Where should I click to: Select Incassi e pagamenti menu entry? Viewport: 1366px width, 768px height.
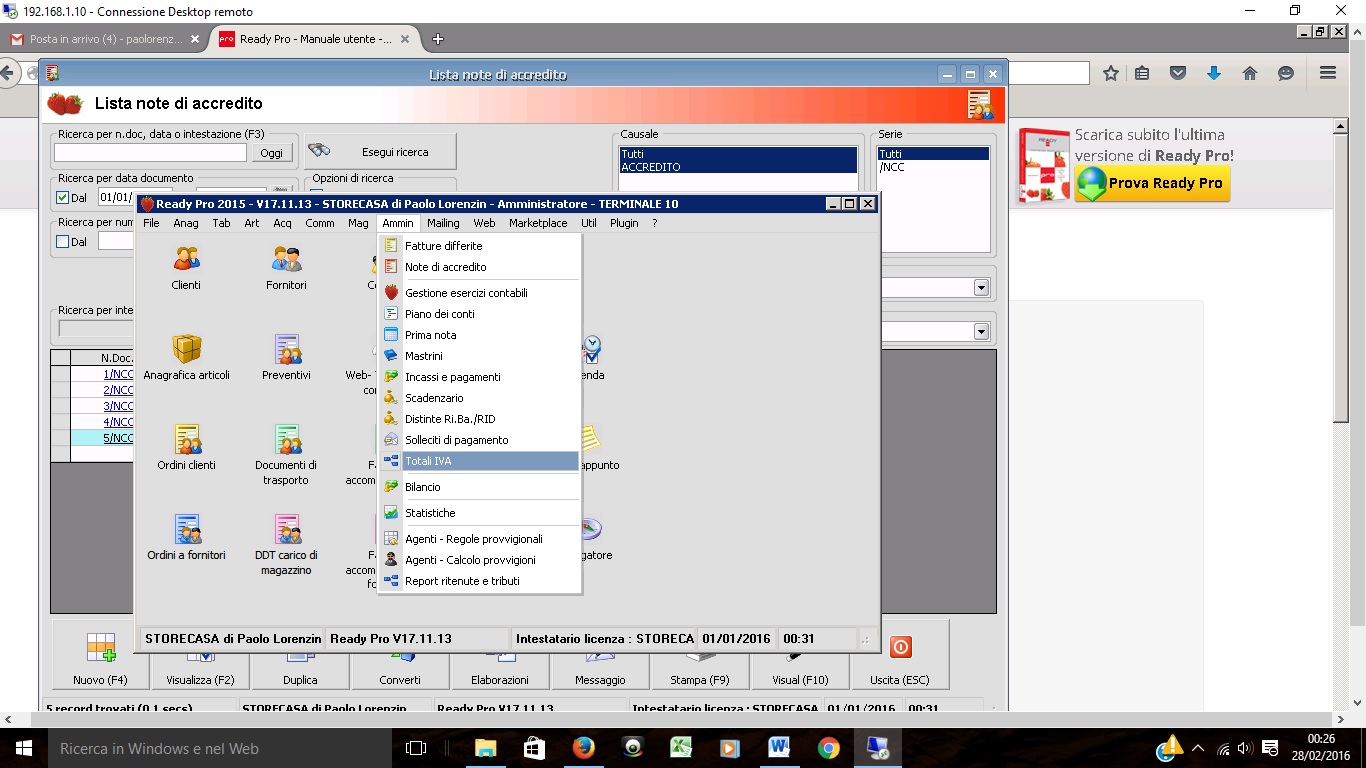(479, 377)
